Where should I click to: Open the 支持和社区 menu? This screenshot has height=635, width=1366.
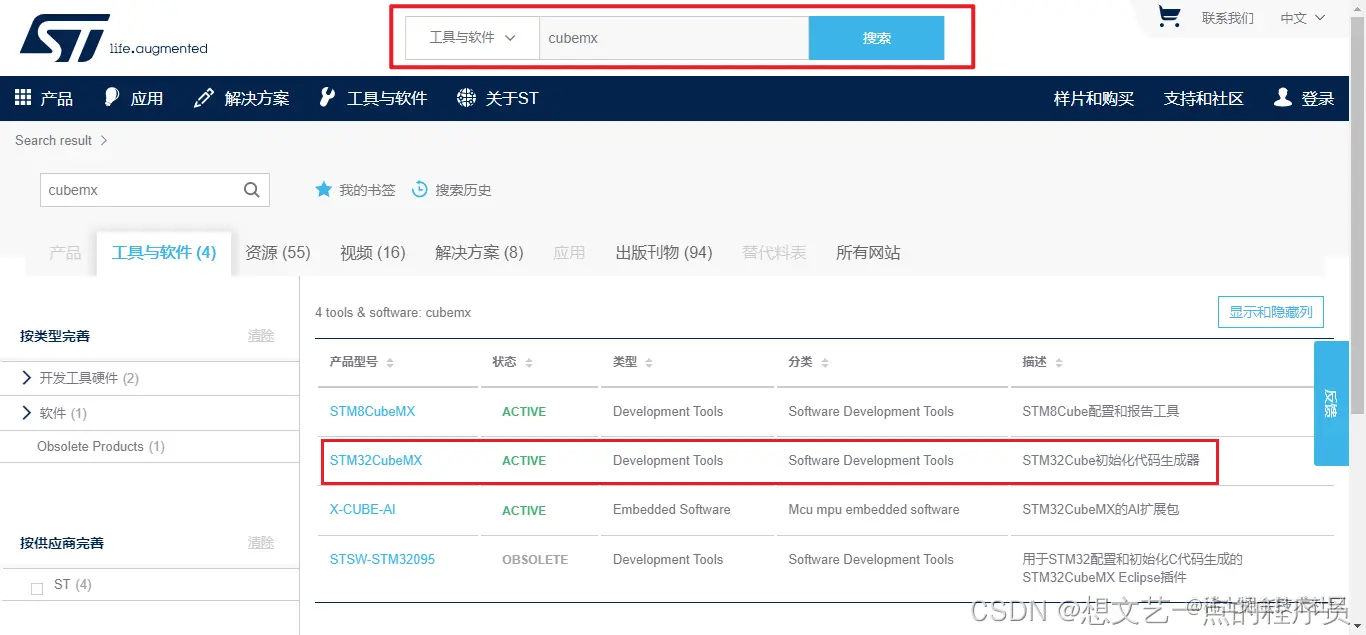(x=1204, y=98)
